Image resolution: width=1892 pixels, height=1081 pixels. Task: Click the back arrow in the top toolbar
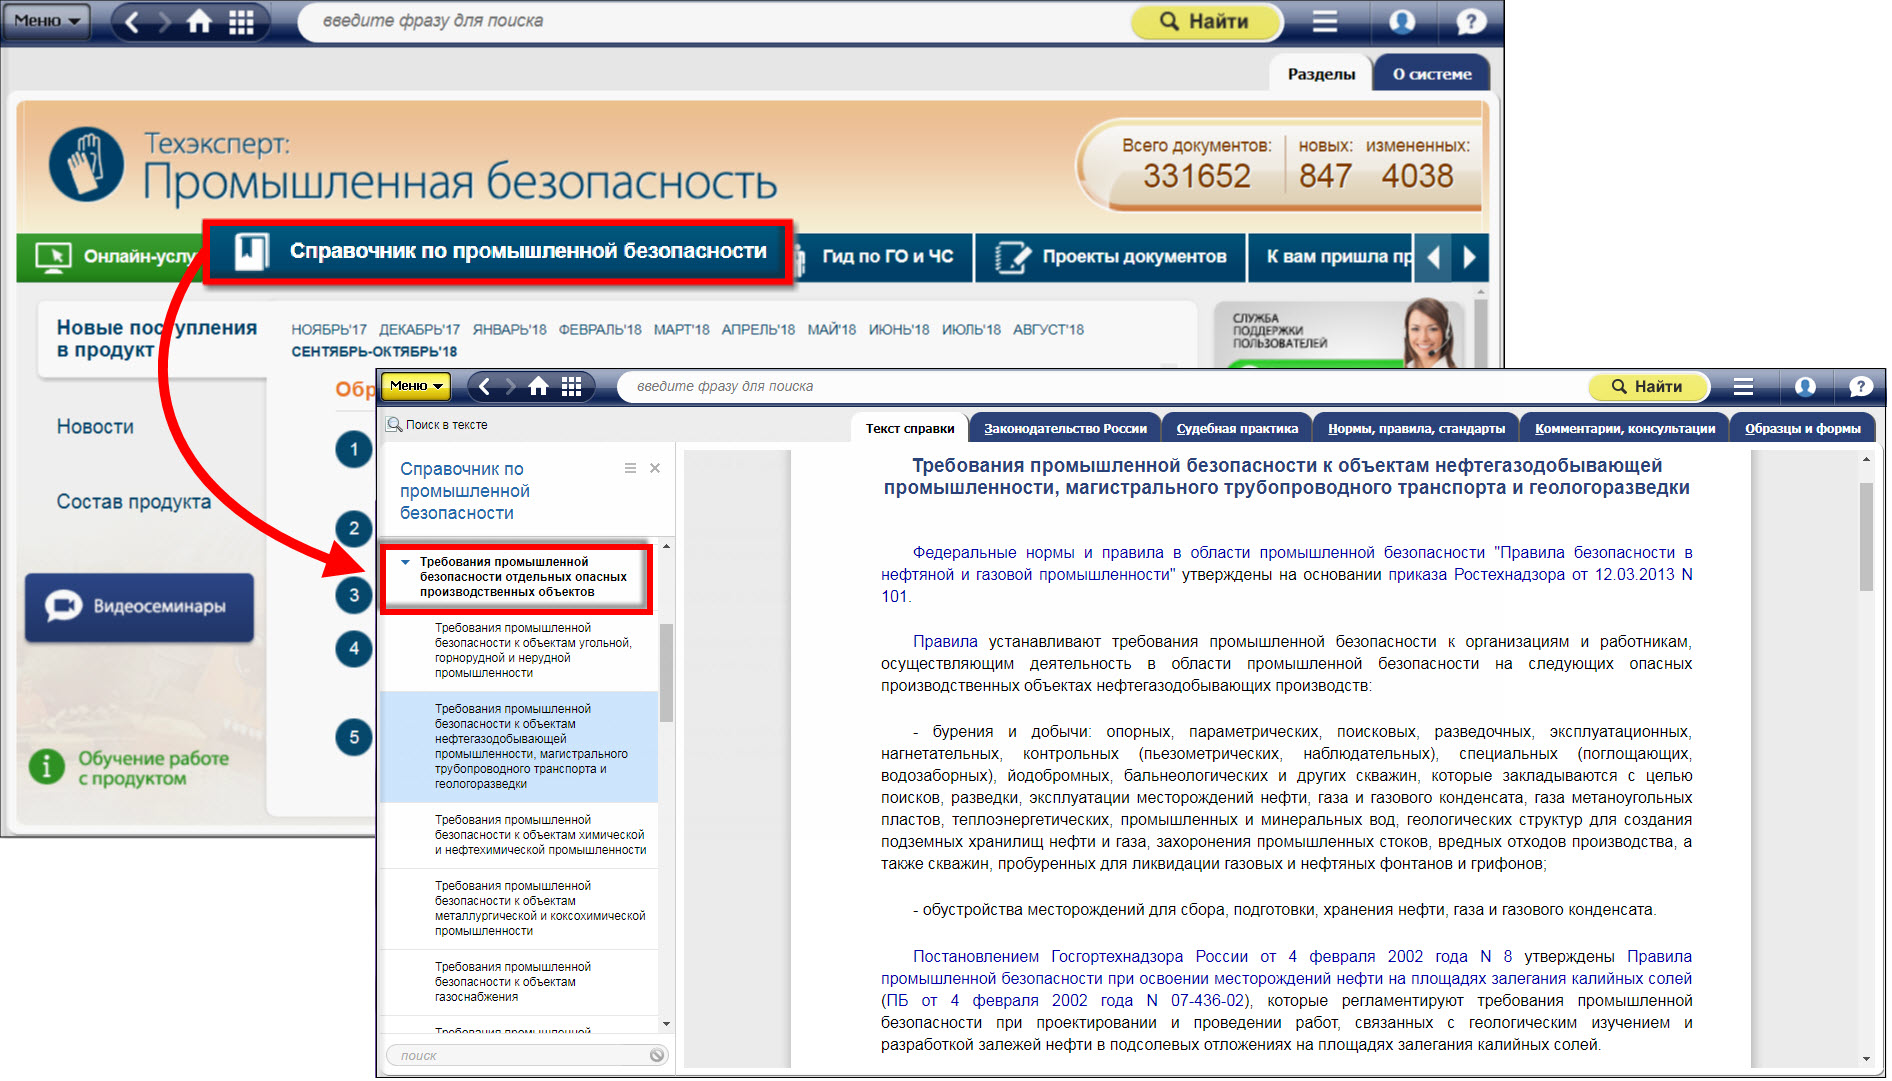pyautogui.click(x=131, y=21)
